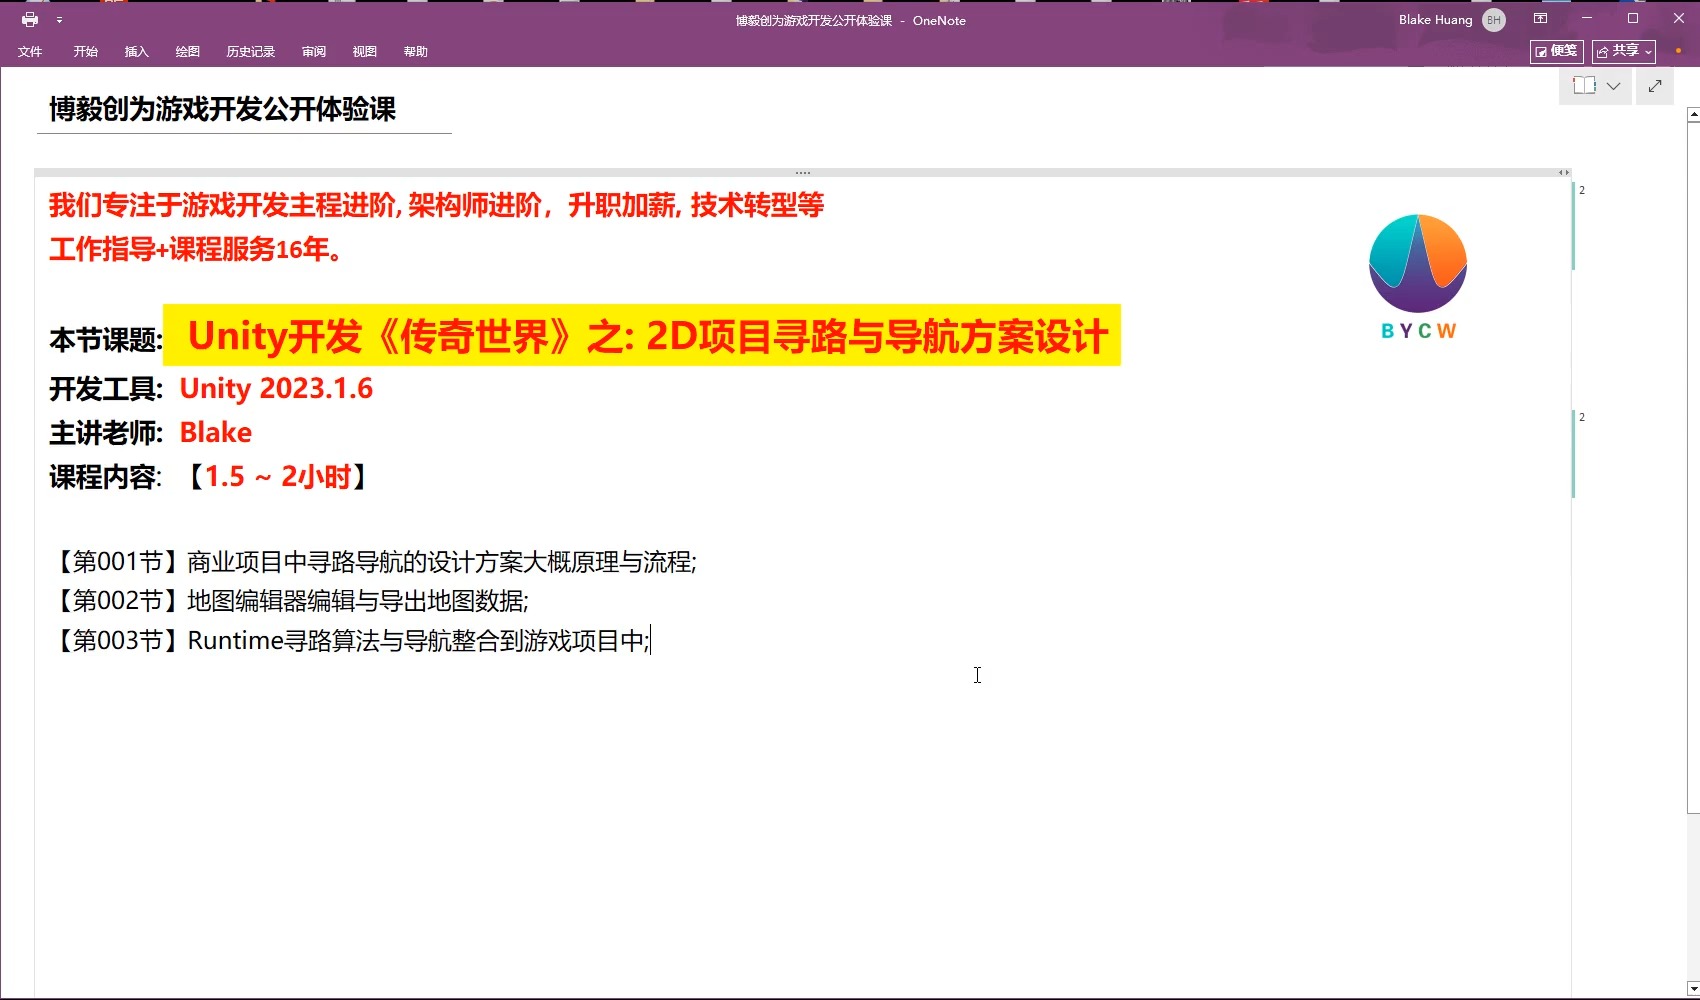Image resolution: width=1700 pixels, height=1000 pixels.
Task: Switch to the 开始 ribbon tab
Action: pyautogui.click(x=85, y=52)
